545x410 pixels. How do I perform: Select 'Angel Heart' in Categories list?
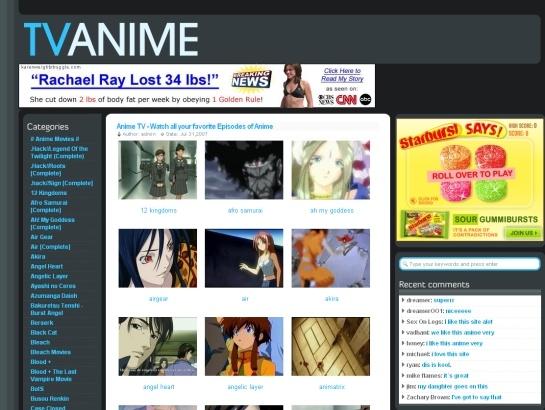click(47, 266)
